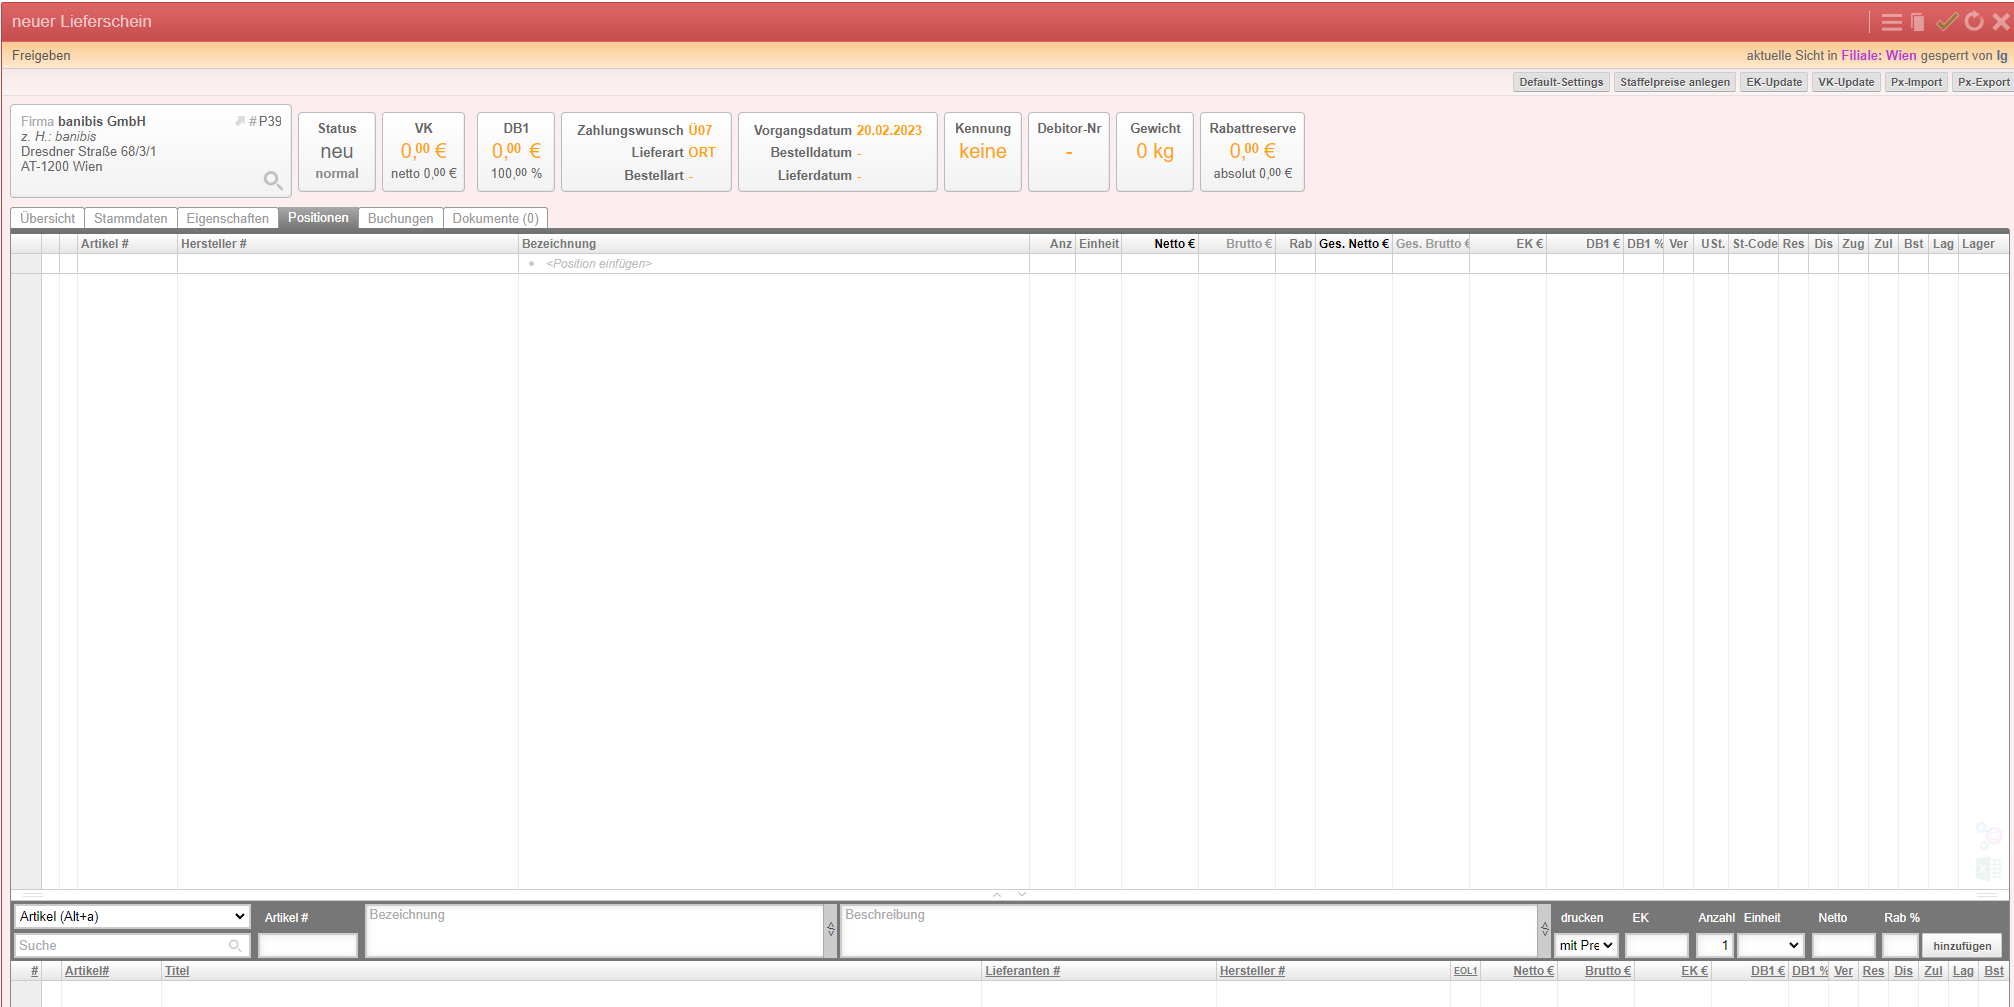Click the Anzahl field showing 1
The width and height of the screenshot is (2014, 1007).
pyautogui.click(x=1715, y=945)
